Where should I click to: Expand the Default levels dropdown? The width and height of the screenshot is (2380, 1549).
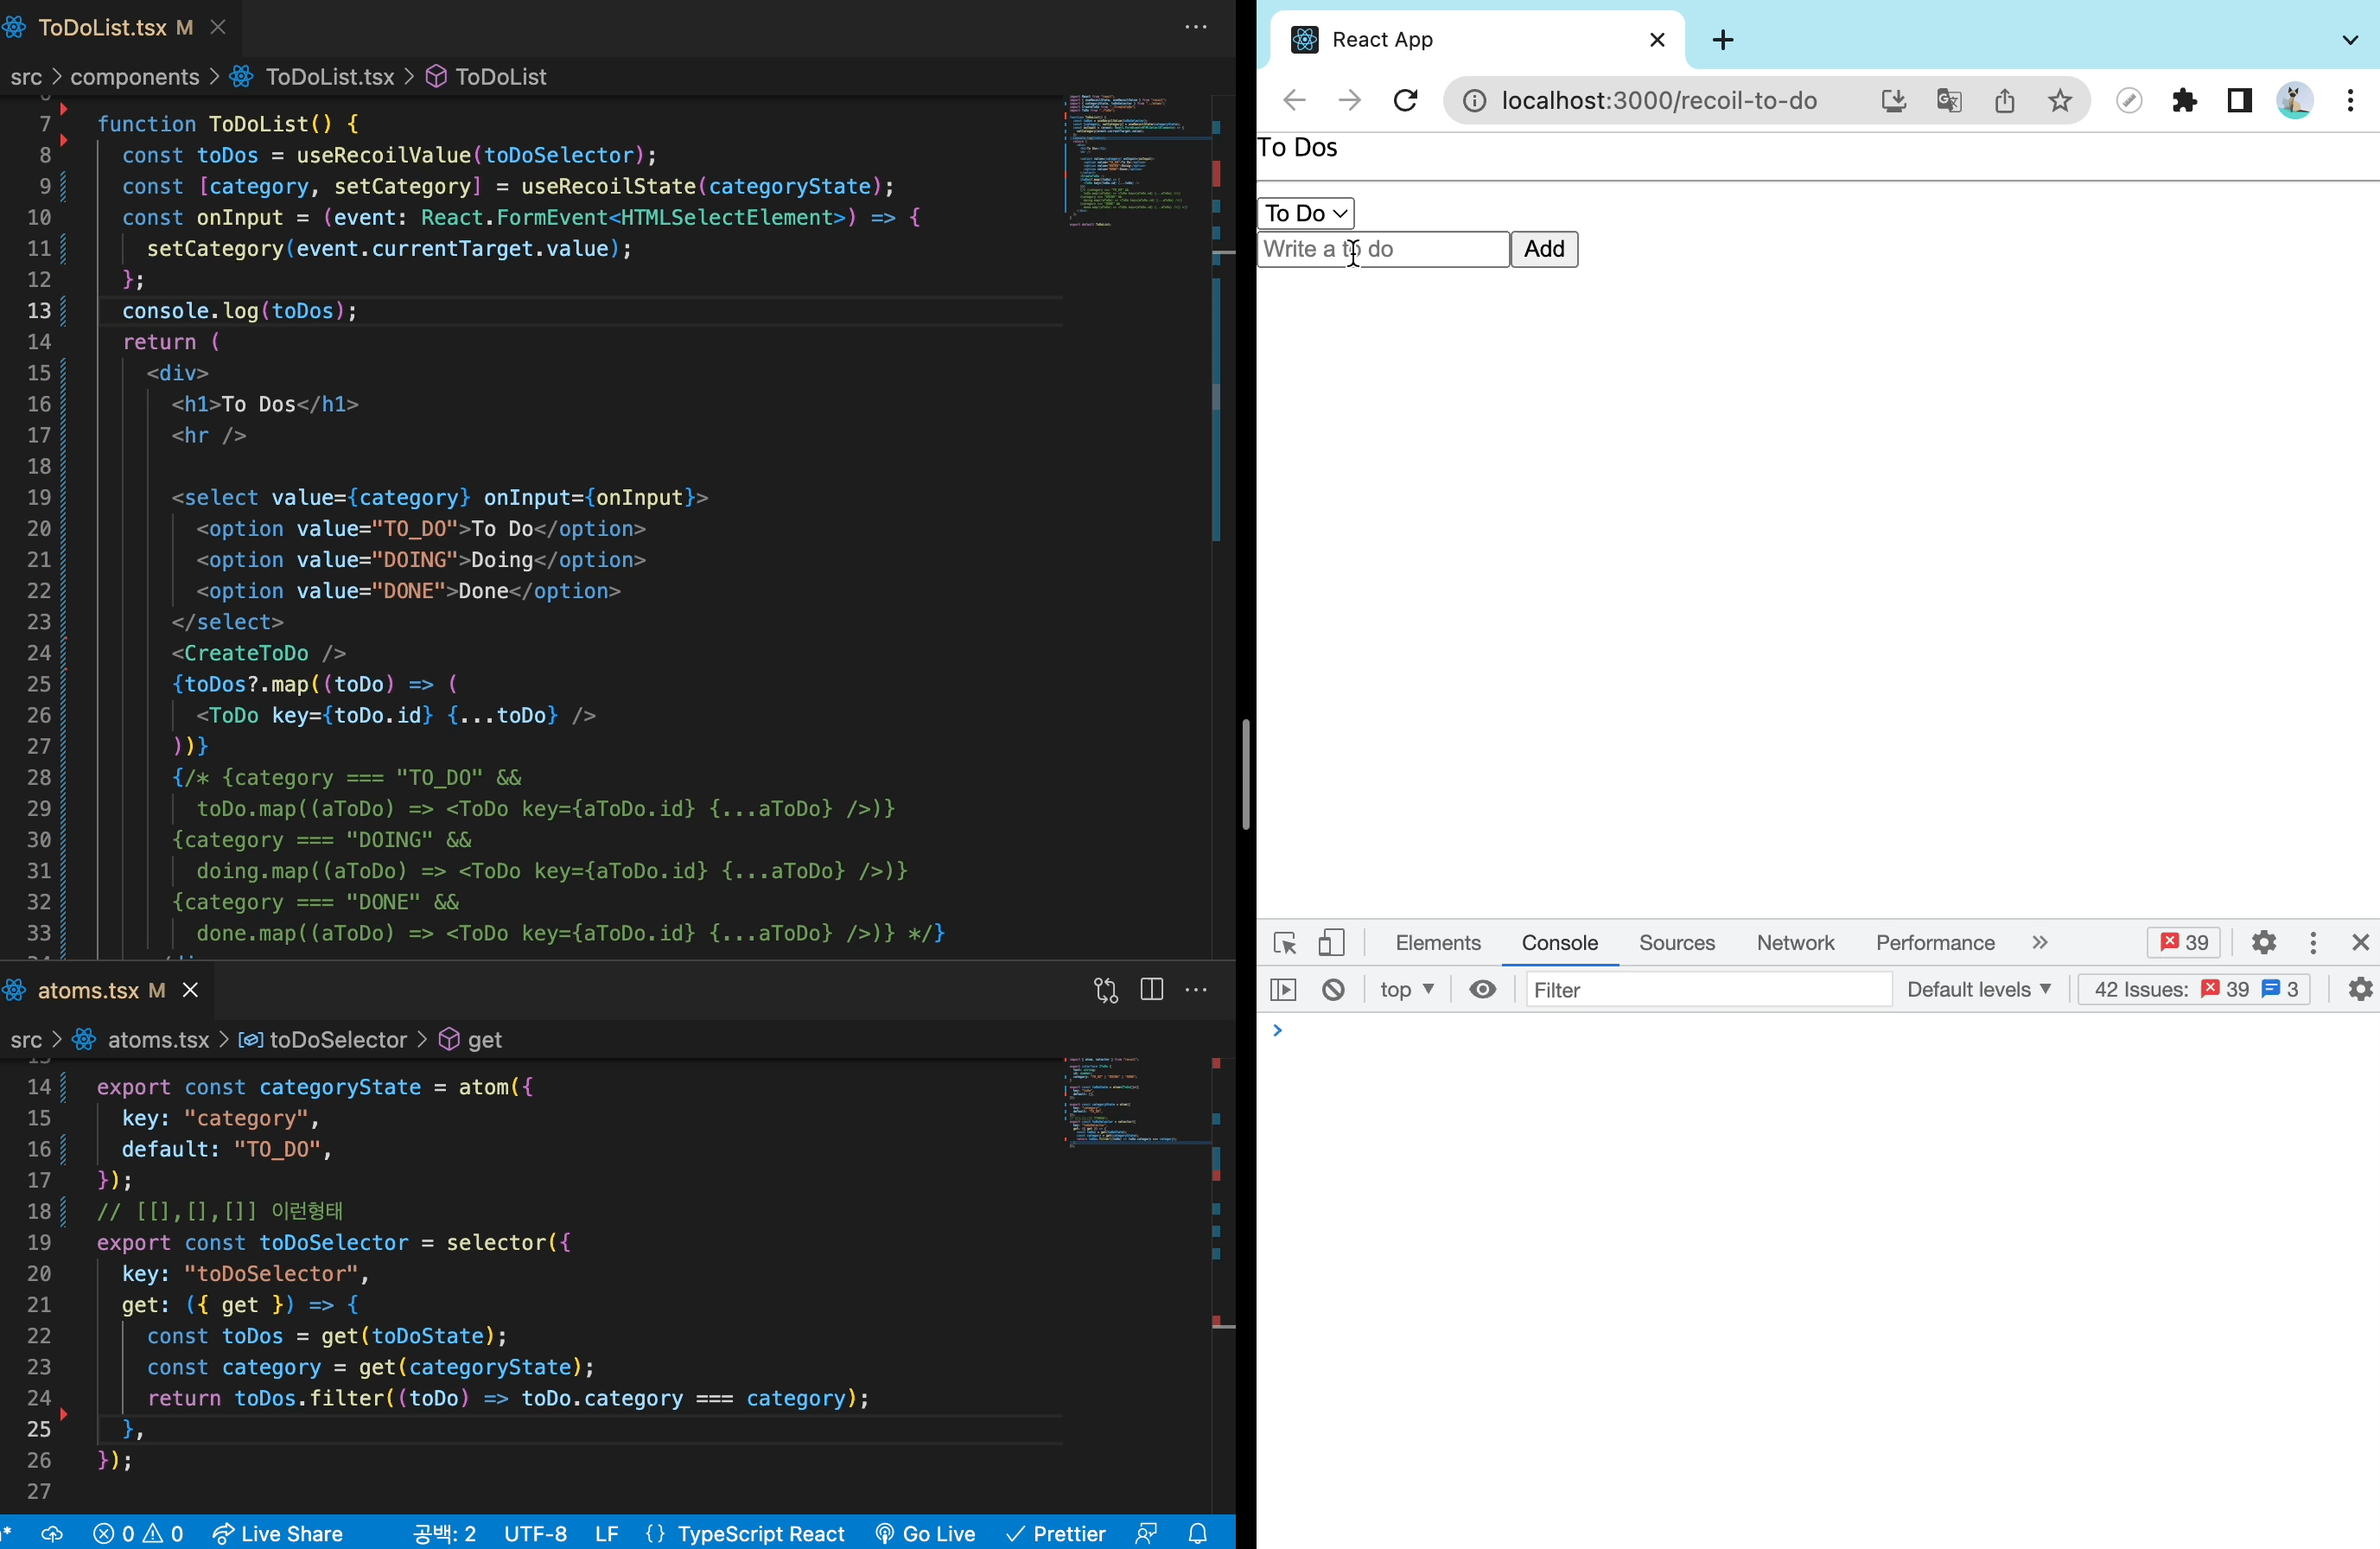pos(1978,990)
